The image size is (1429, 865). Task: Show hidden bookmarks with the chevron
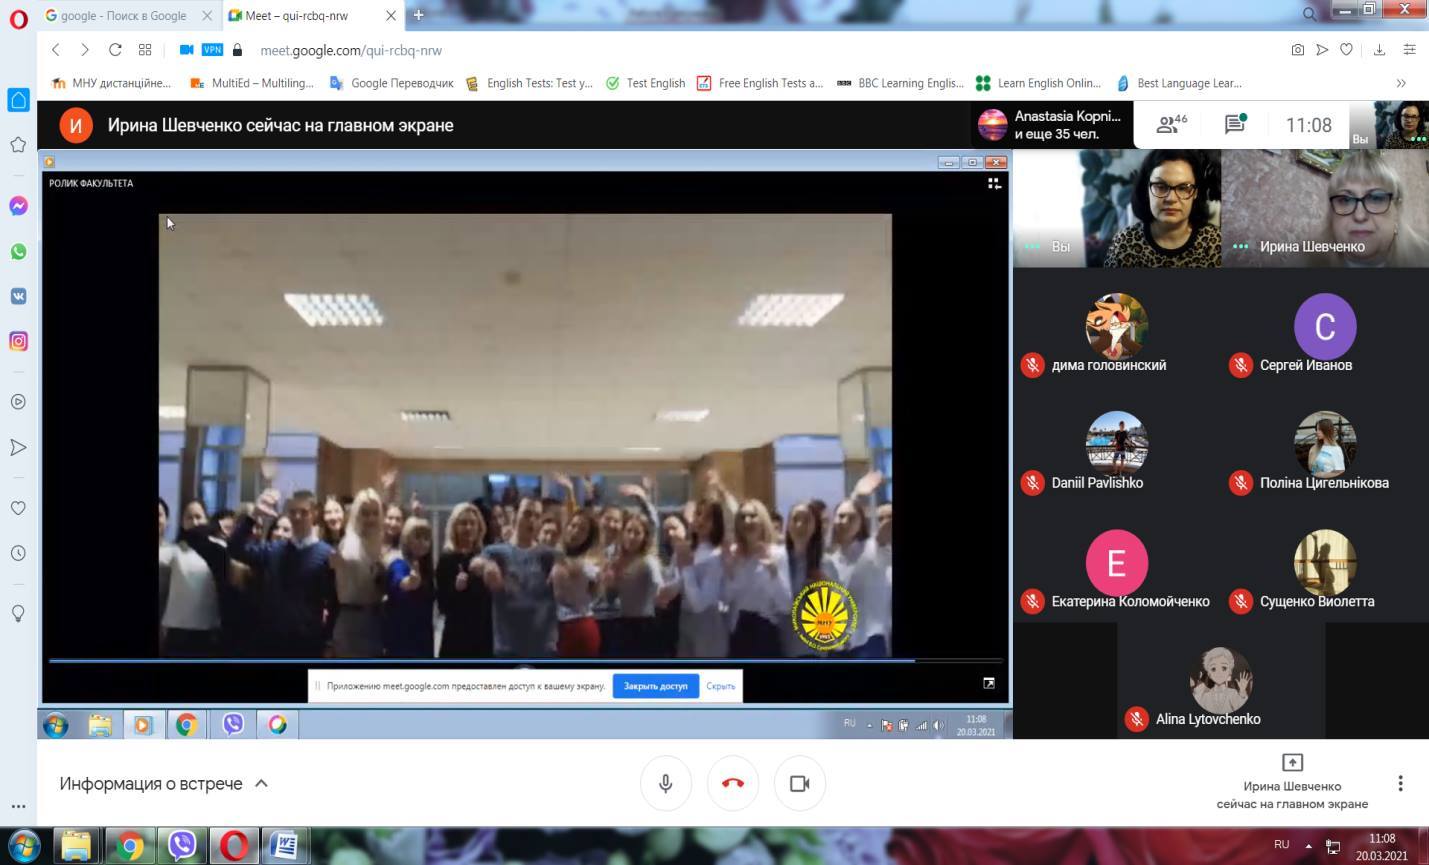coord(1401,83)
